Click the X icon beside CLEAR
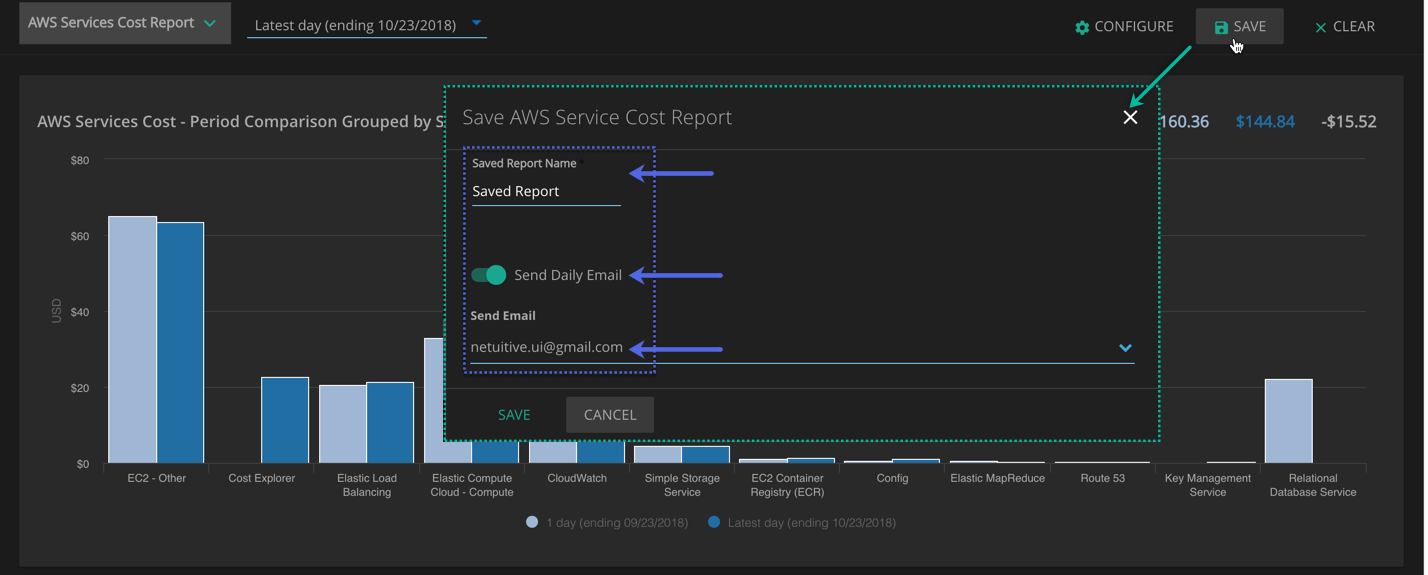The height and width of the screenshot is (575, 1428). [1321, 28]
